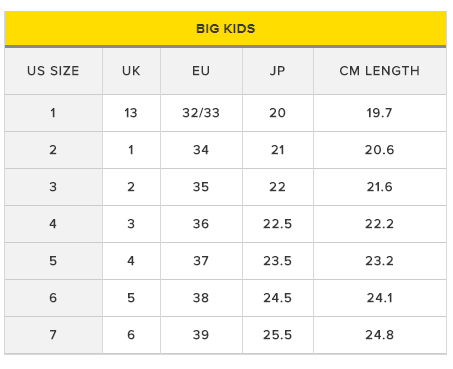The width and height of the screenshot is (453, 369).
Task: Select the JP 22.5 cell
Action: coord(278,224)
